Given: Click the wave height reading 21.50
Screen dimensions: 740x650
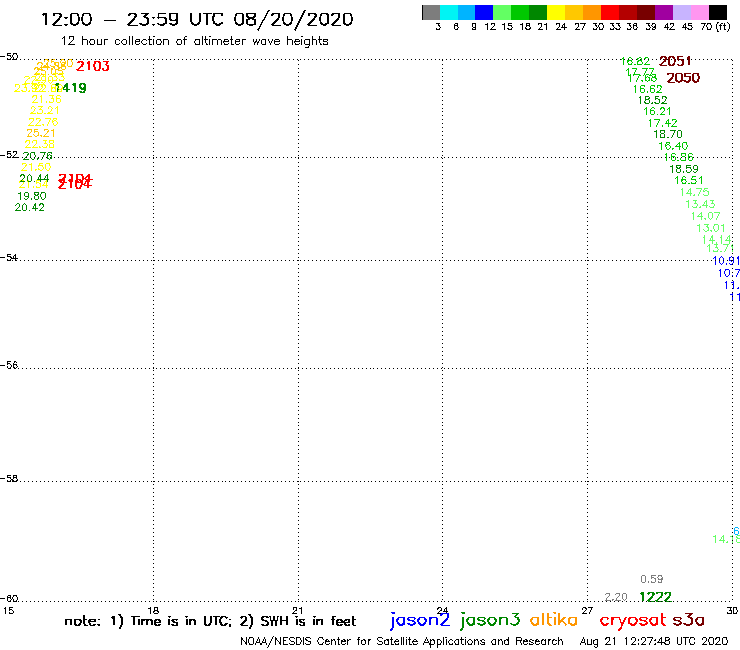Looking at the screenshot, I should point(36,167).
